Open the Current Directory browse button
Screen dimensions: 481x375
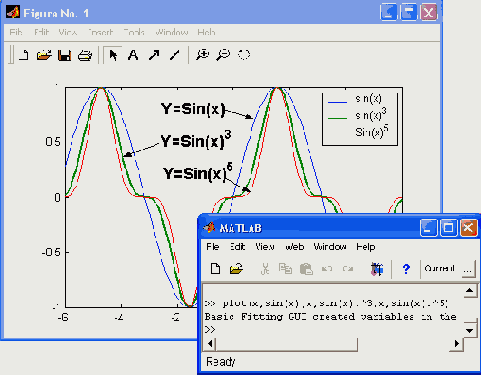pos(468,269)
